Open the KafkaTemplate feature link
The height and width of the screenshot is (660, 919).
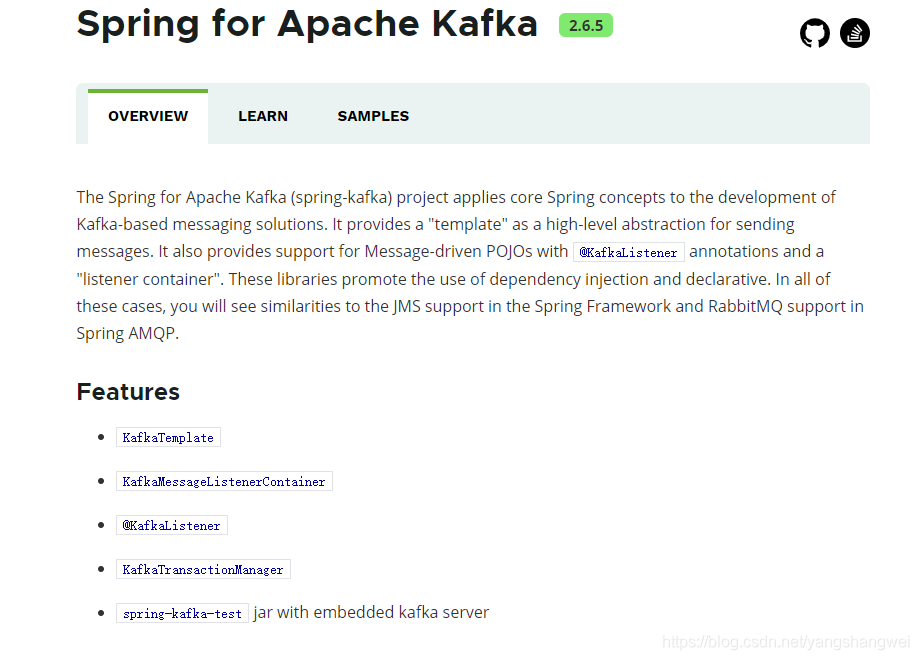click(167, 437)
